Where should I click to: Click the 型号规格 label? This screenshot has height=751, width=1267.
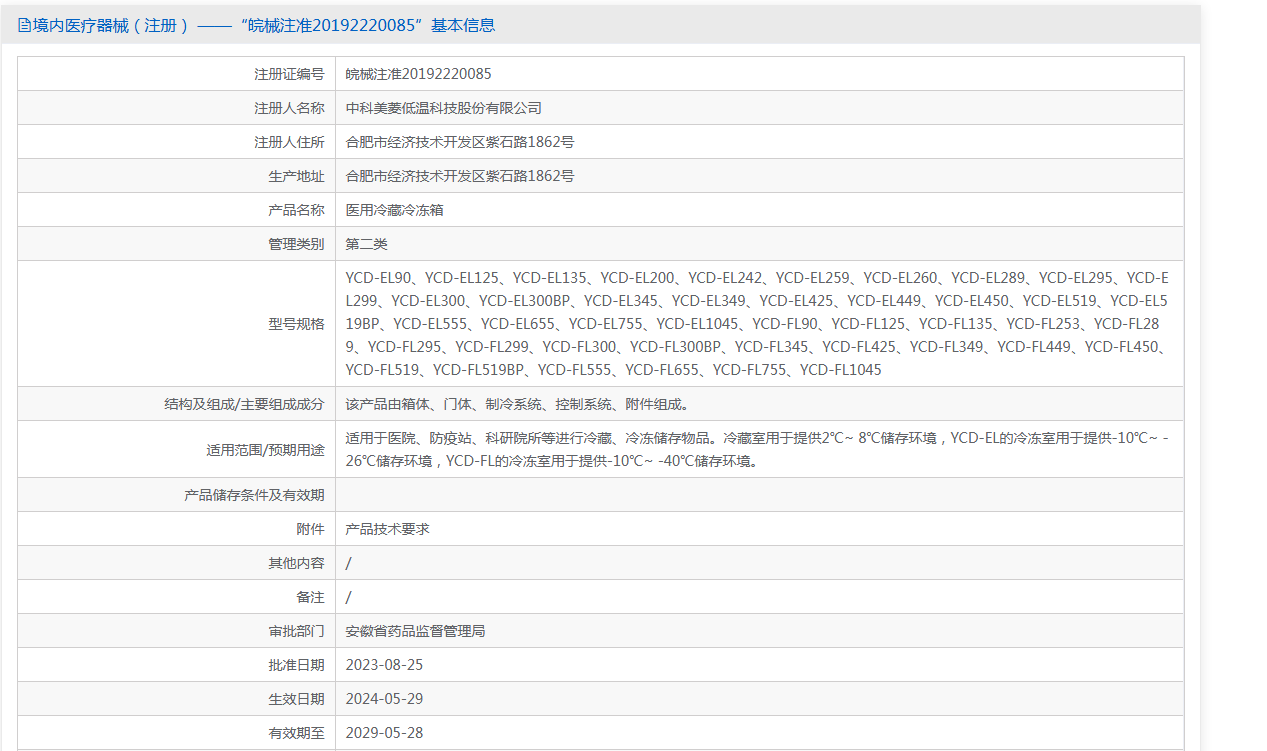click(296, 324)
